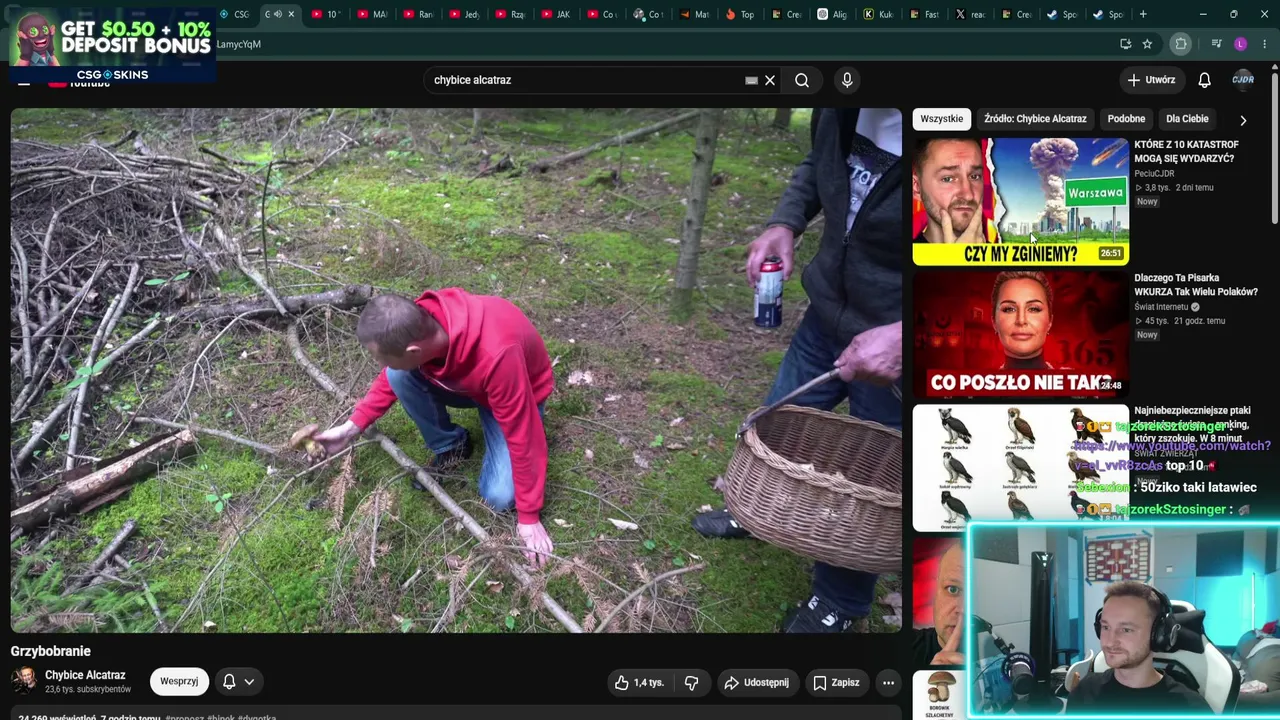Clear the search box with the X icon
The width and height of the screenshot is (1280, 720).
click(x=770, y=80)
